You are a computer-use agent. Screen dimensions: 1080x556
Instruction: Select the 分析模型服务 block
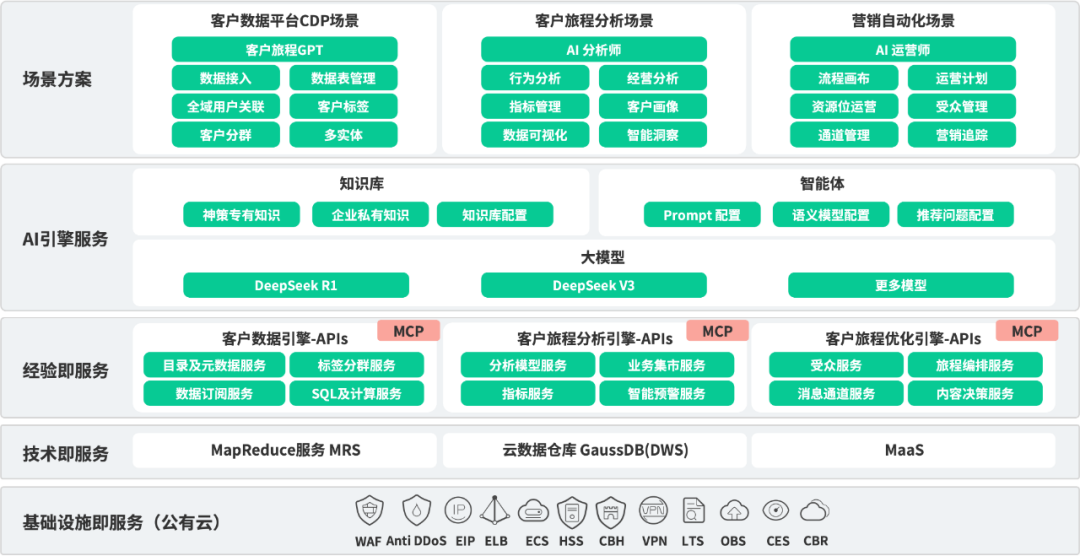tap(528, 365)
